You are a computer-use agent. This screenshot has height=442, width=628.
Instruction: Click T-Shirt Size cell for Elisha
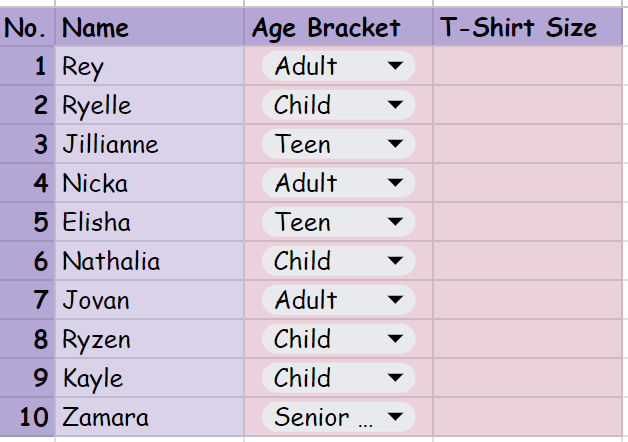point(528,222)
